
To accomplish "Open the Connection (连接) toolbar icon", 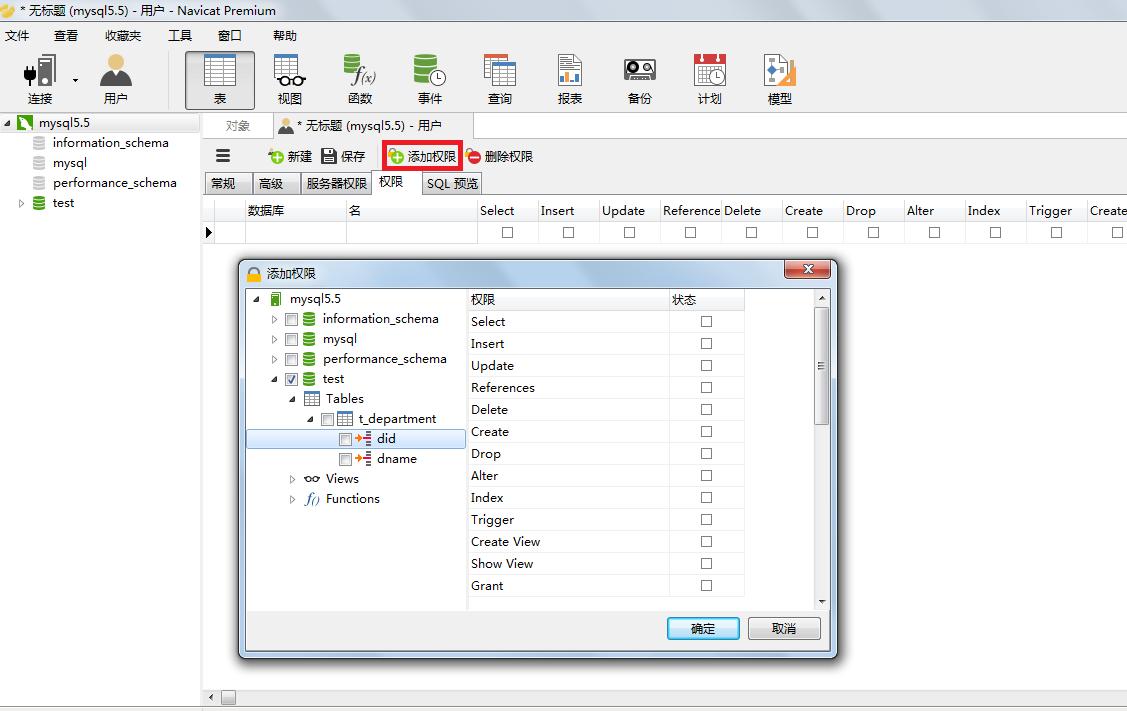I will pos(40,80).
